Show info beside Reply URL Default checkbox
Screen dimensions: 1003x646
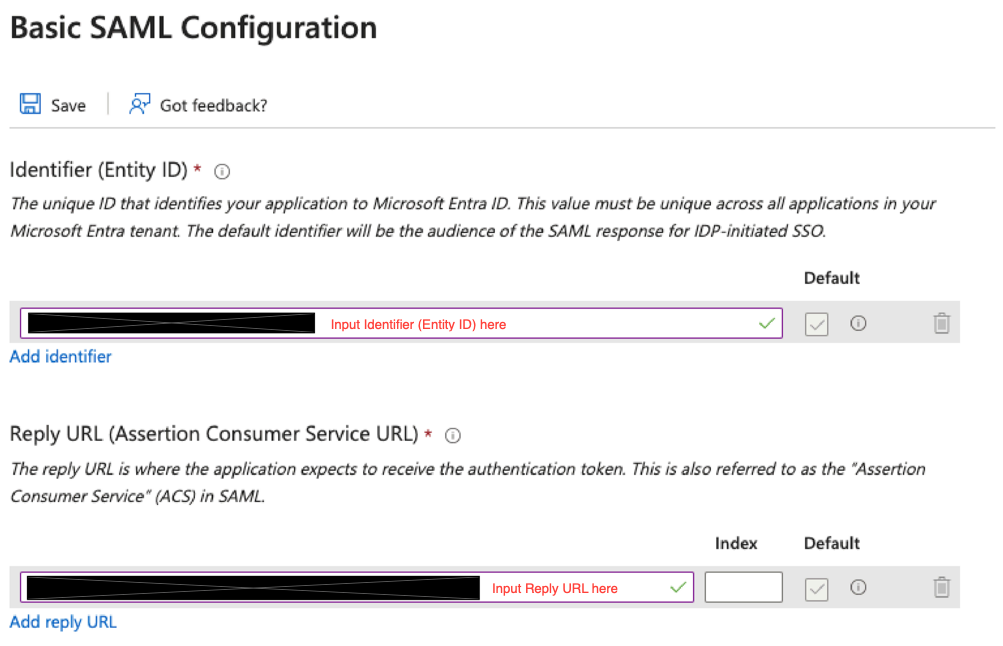(857, 587)
